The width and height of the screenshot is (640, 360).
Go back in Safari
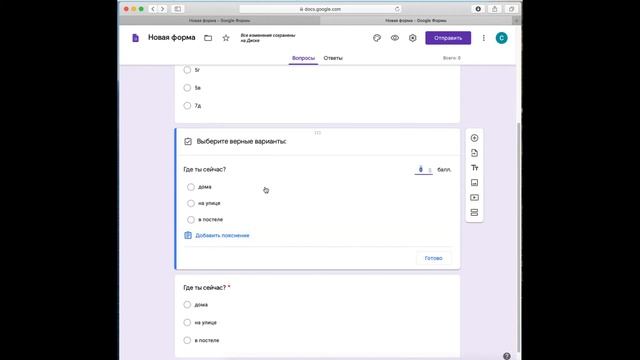(x=153, y=9)
